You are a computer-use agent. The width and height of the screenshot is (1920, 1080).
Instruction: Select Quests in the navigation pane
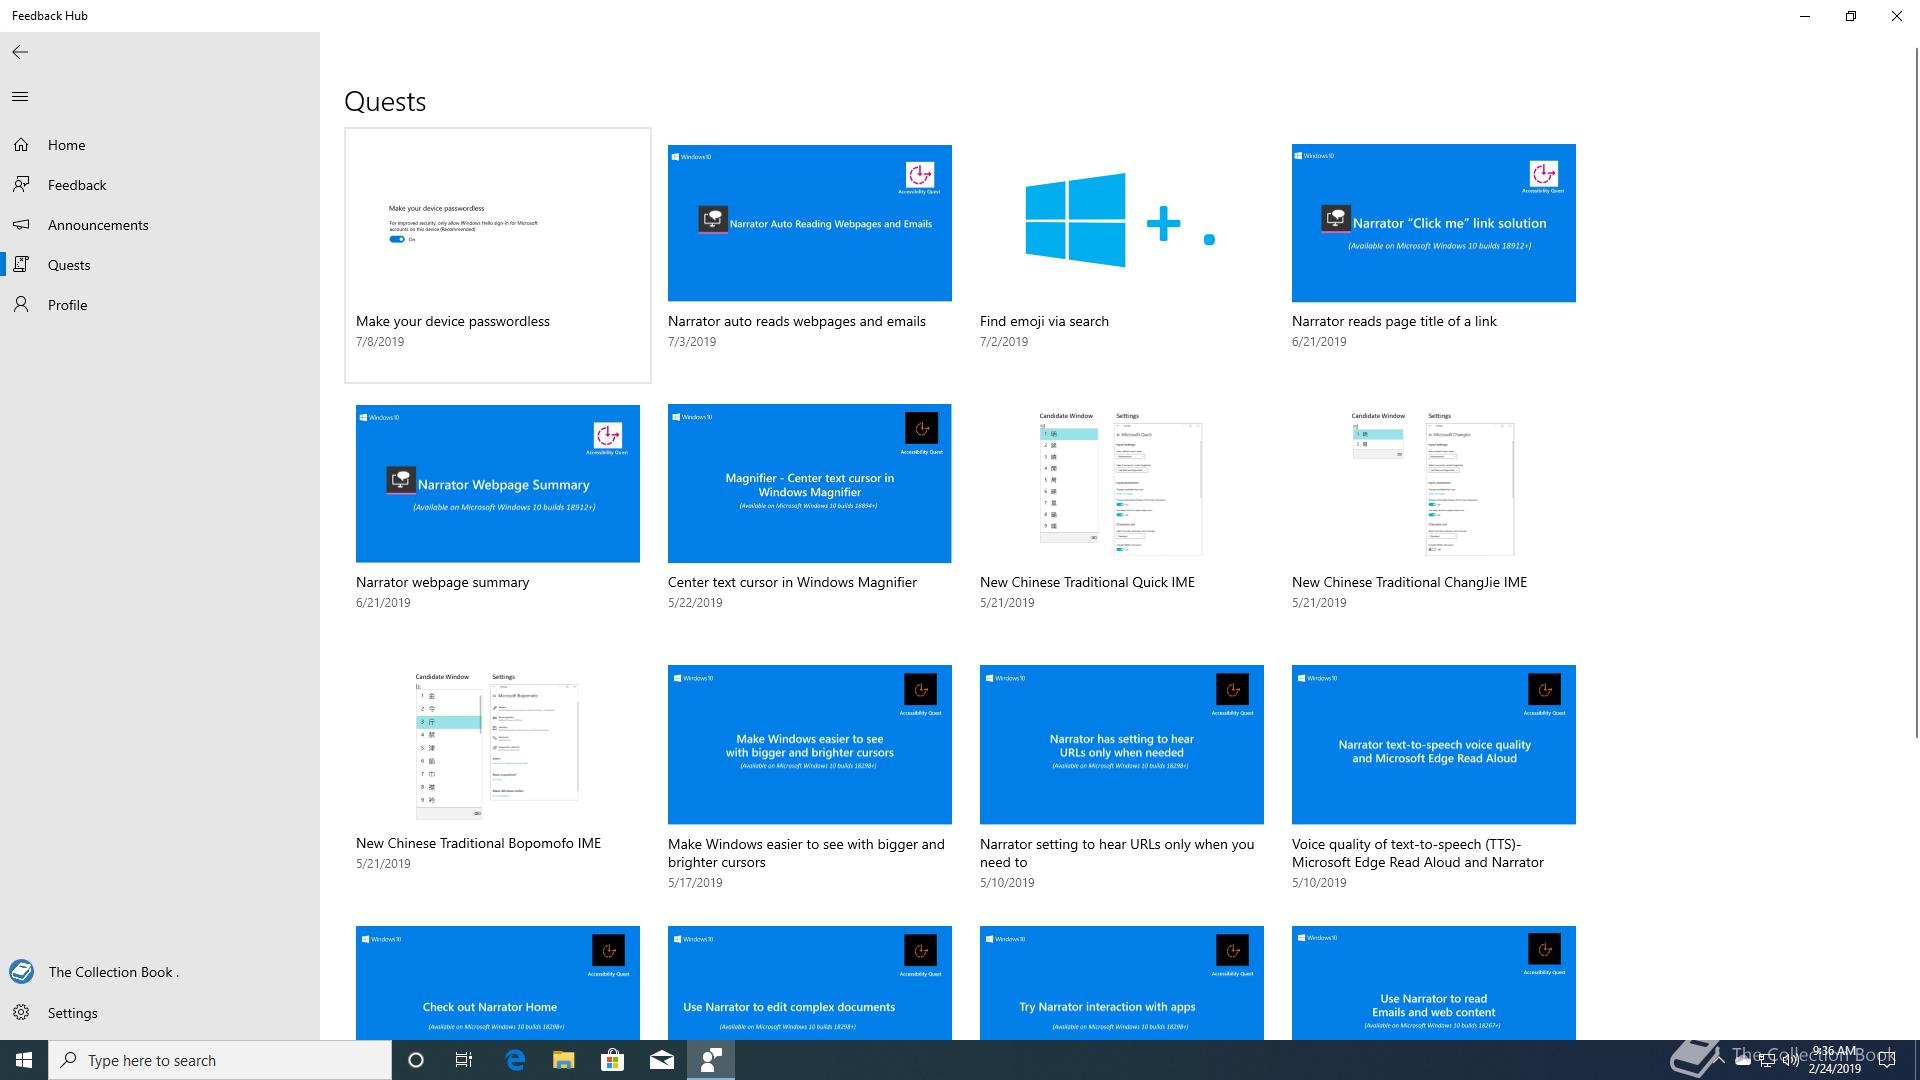pyautogui.click(x=160, y=265)
